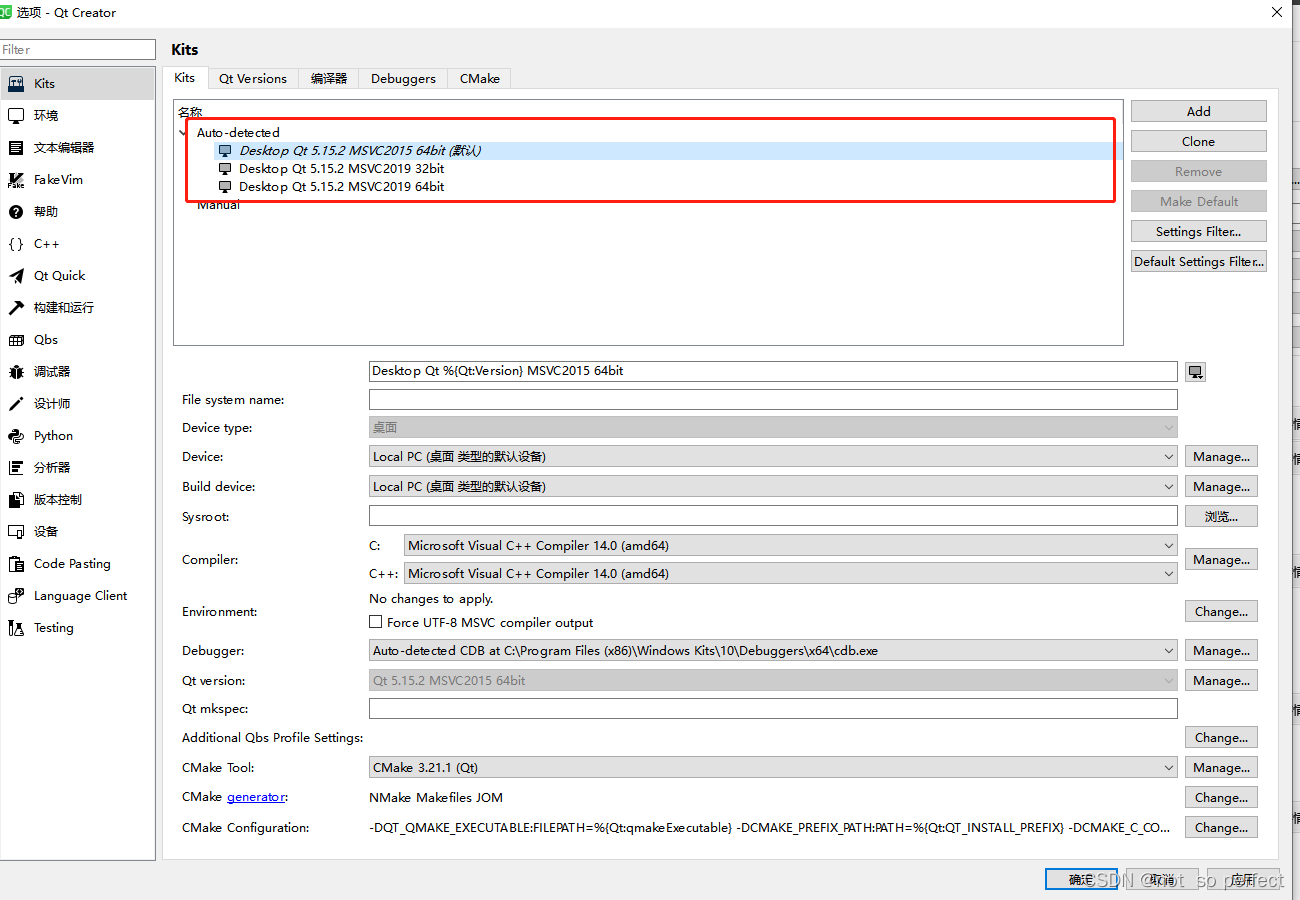Click the Clone kit button
Image resolution: width=1300 pixels, height=900 pixels.
(1198, 141)
